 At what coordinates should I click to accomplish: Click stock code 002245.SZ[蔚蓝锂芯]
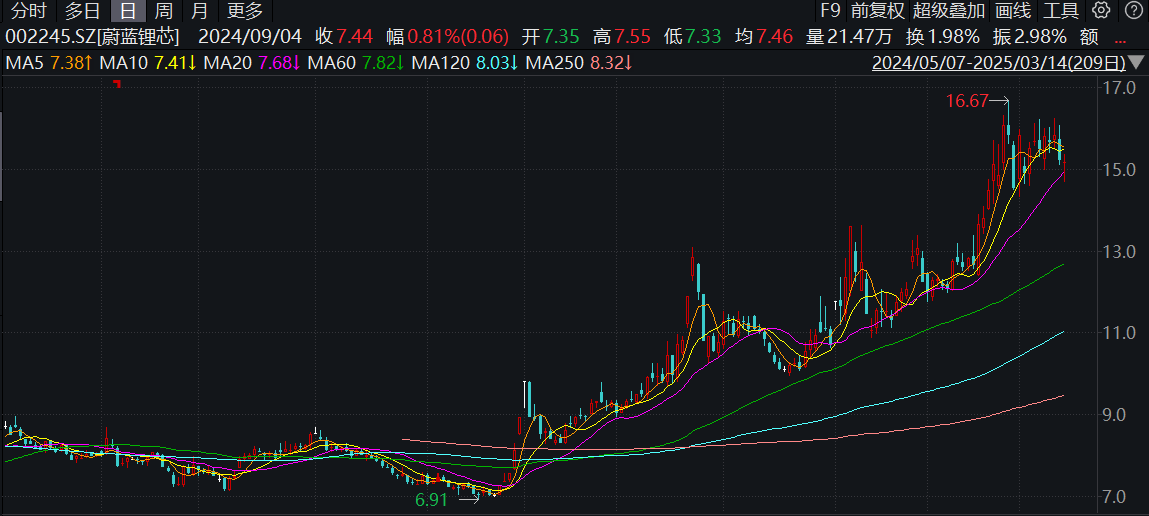pyautogui.click(x=92, y=36)
